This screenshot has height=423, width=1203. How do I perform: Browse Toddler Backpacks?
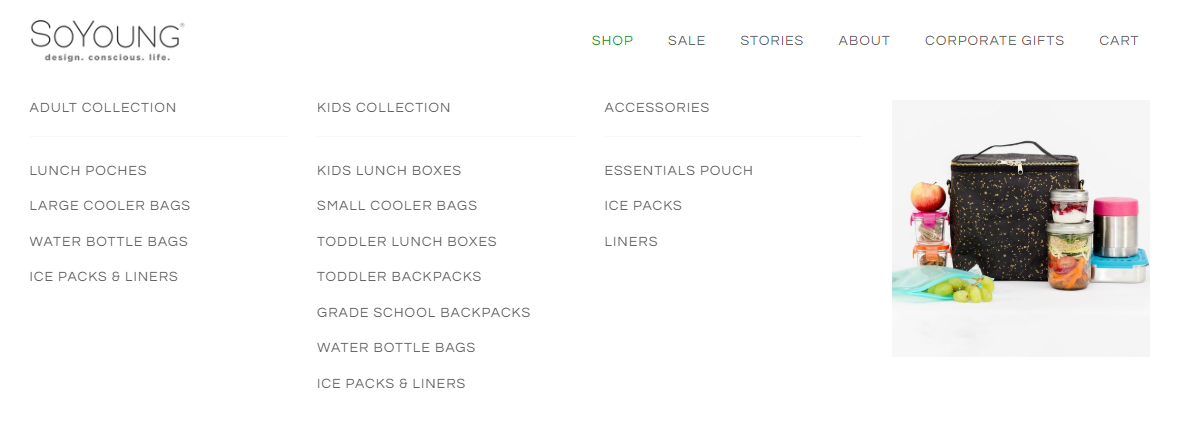(399, 277)
